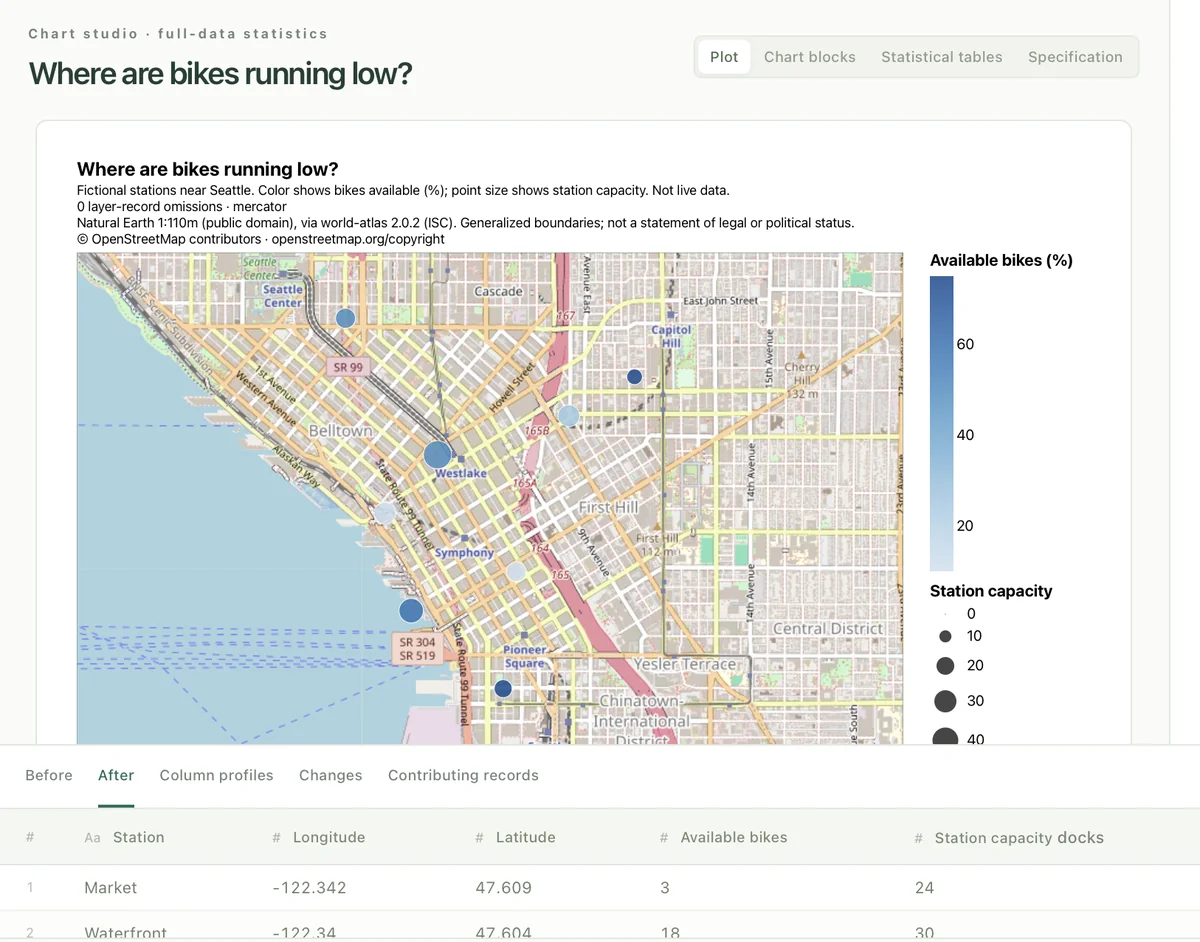Click the Available bikes (%) legend title
Viewport: 1200px width, 942px height.
point(1001,260)
